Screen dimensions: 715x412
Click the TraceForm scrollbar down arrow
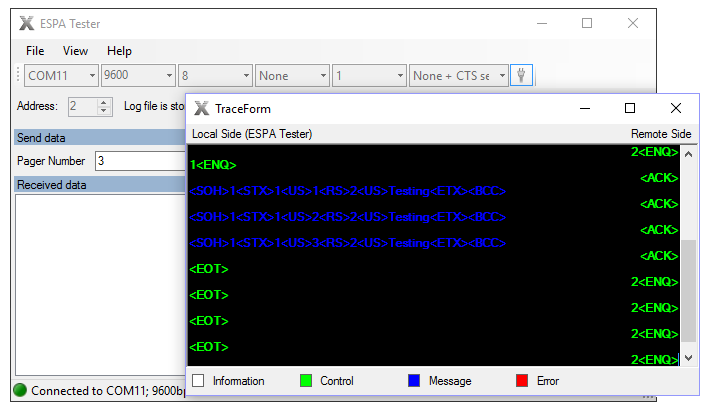coord(689,358)
